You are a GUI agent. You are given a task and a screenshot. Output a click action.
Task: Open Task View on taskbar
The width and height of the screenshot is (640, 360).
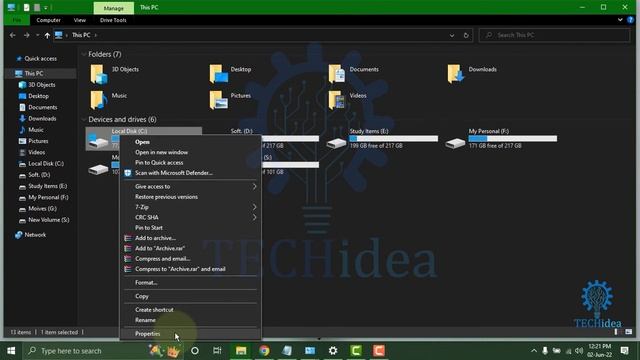pos(217,351)
